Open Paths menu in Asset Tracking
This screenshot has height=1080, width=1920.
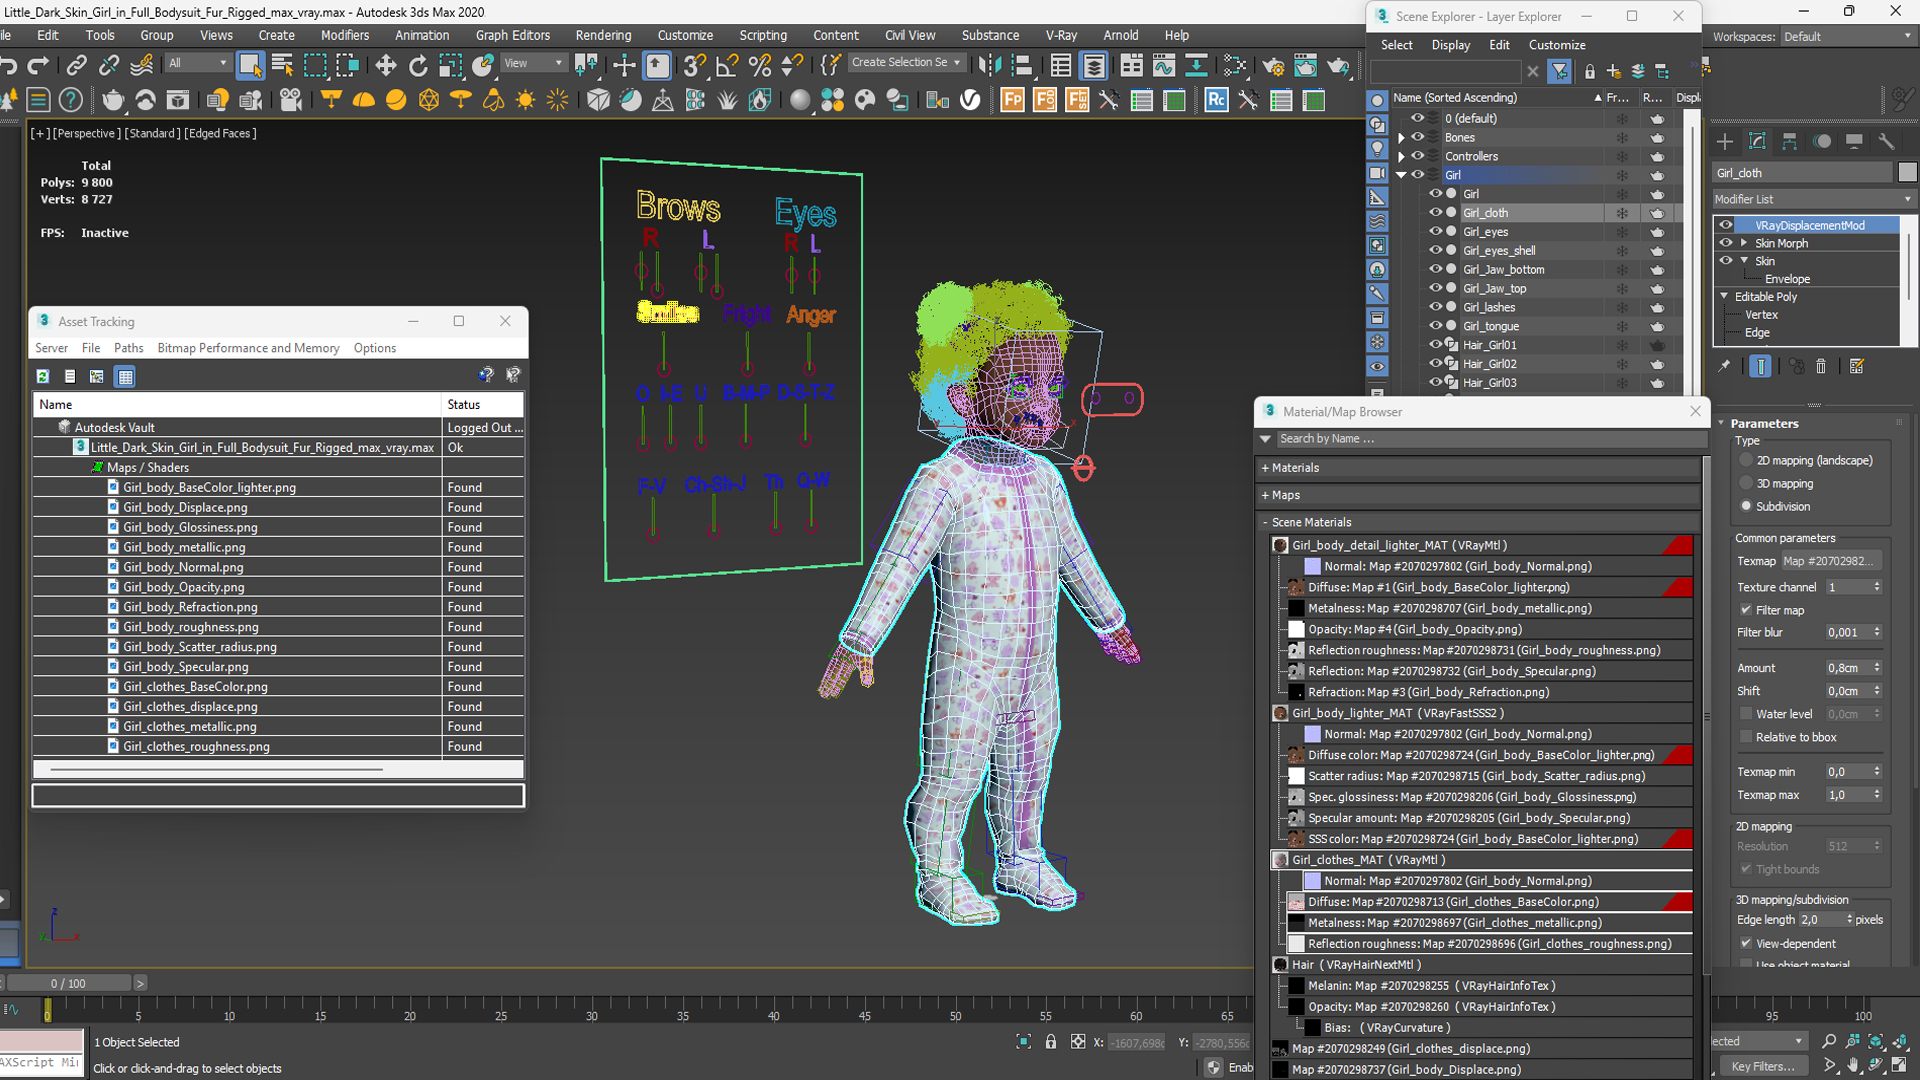pyautogui.click(x=128, y=348)
